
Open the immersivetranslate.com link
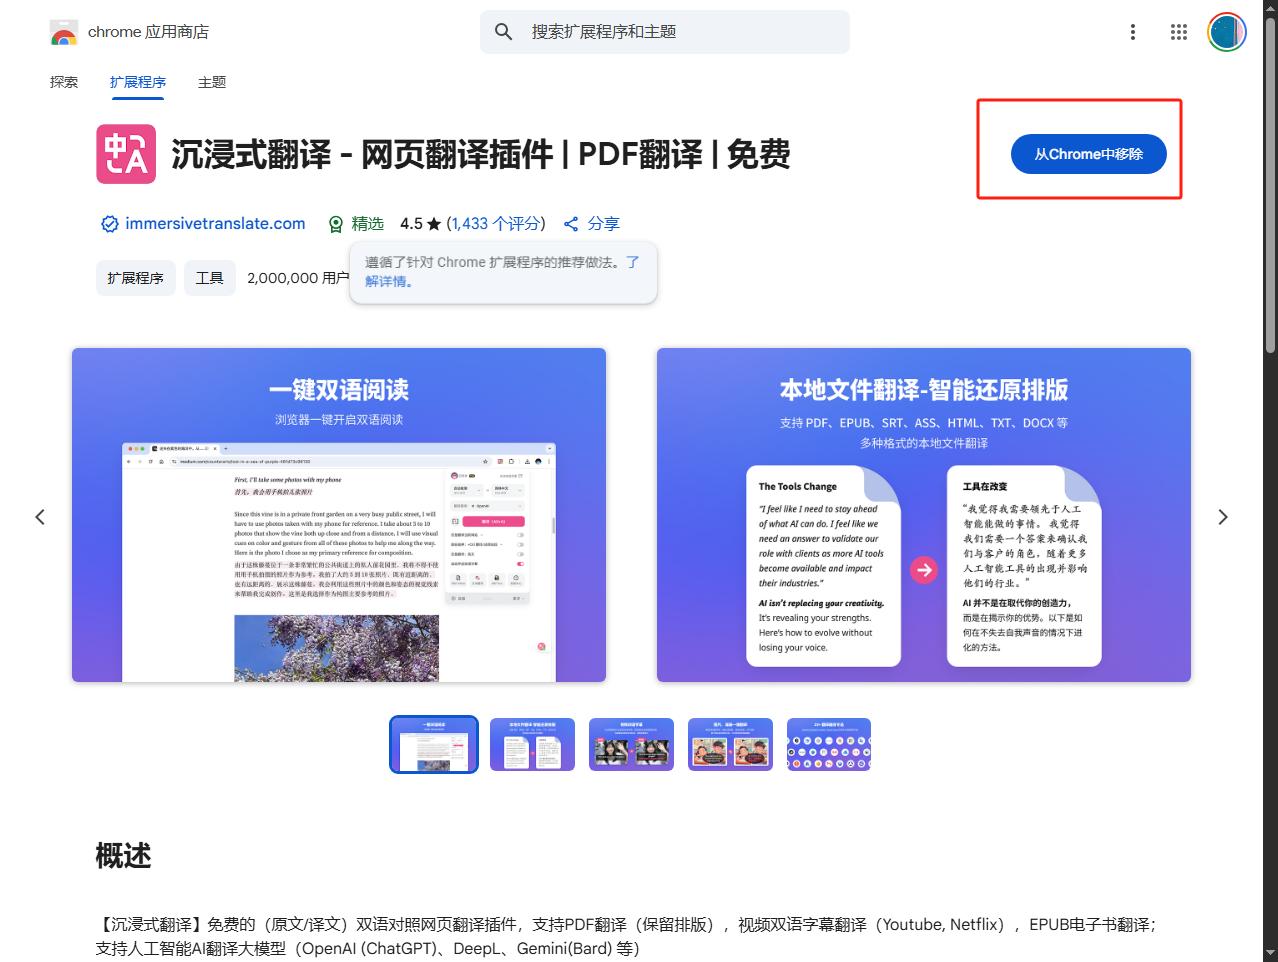(215, 224)
